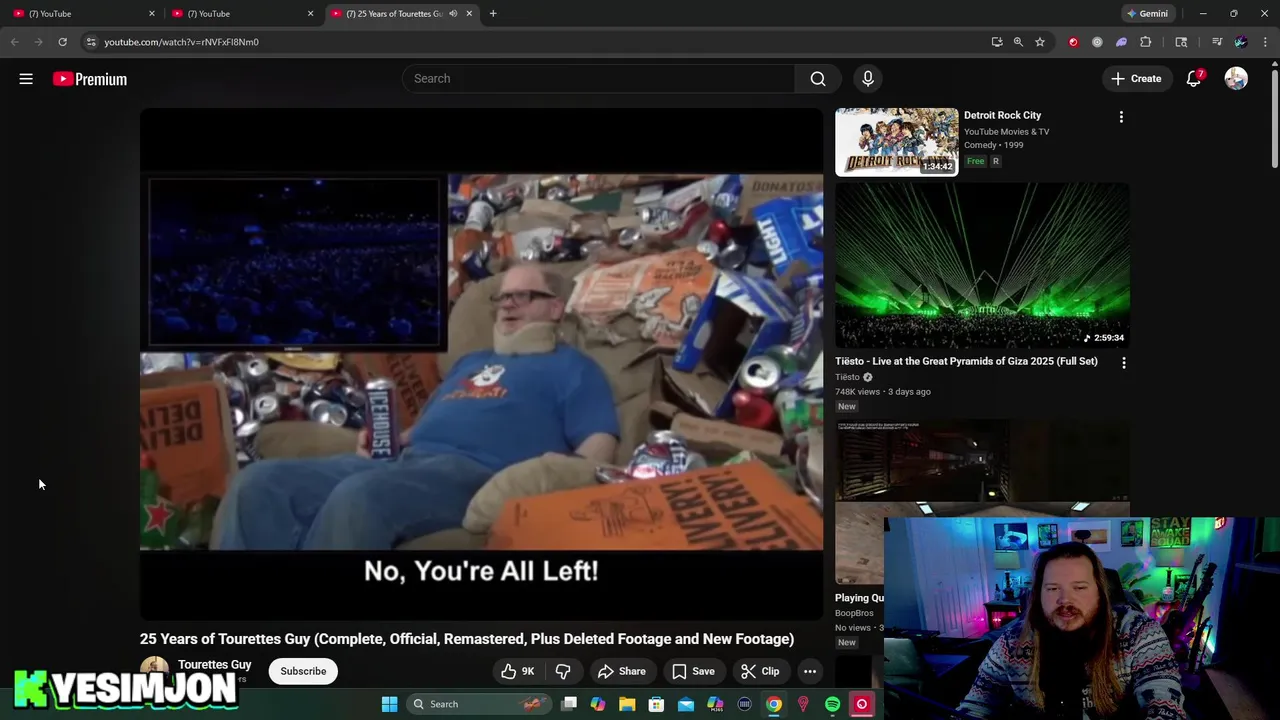Open Windows Start menu
The image size is (1280, 720).
tap(389, 704)
